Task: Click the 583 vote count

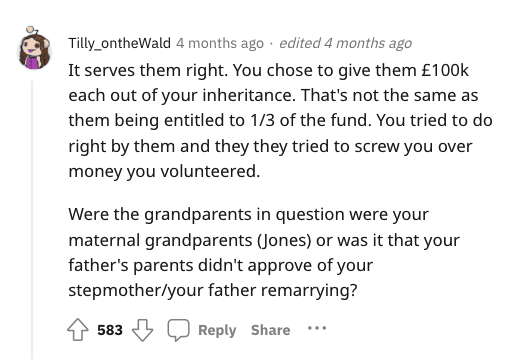Action: pos(110,330)
